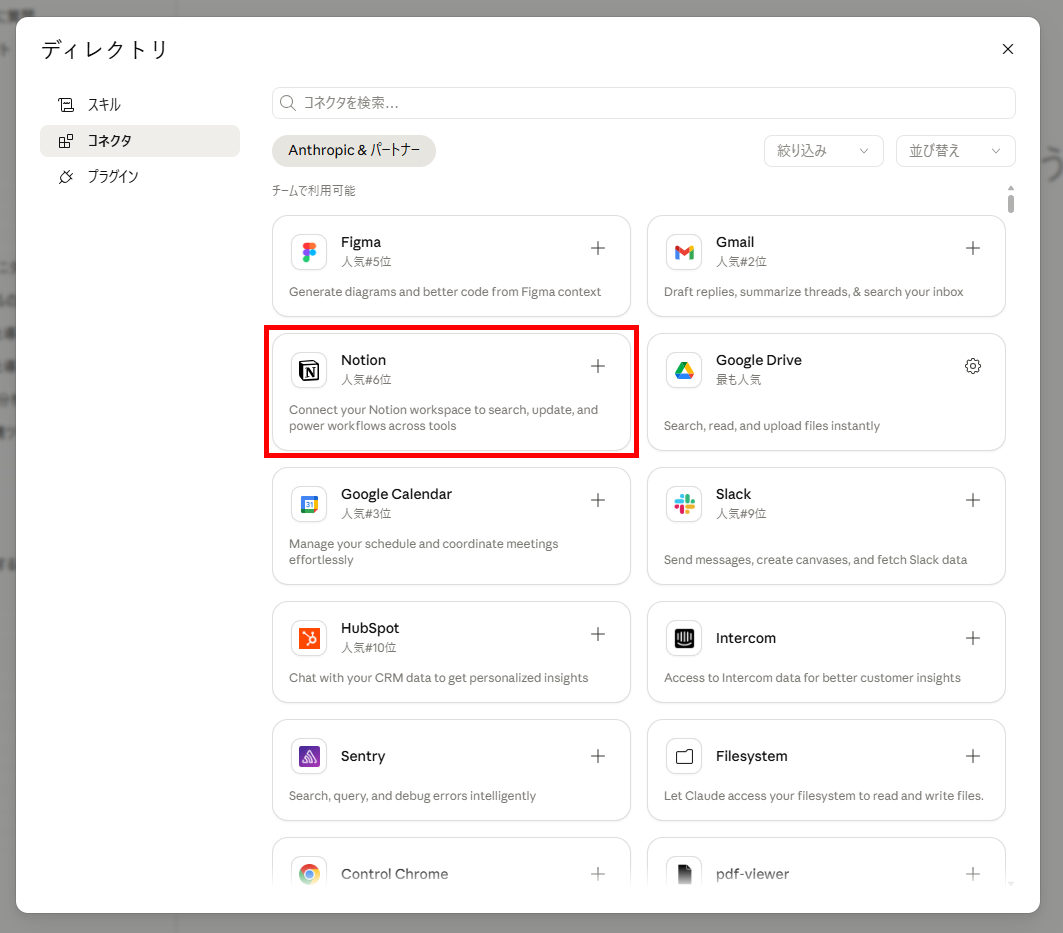Switch to the プラグイン section
The image size is (1063, 933).
click(x=140, y=177)
